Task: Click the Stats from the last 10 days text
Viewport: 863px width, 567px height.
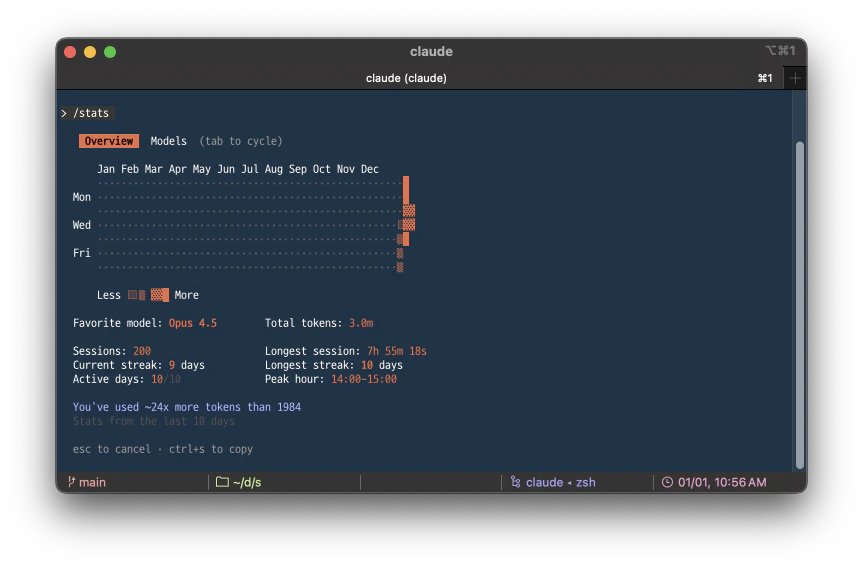Action: 154,421
